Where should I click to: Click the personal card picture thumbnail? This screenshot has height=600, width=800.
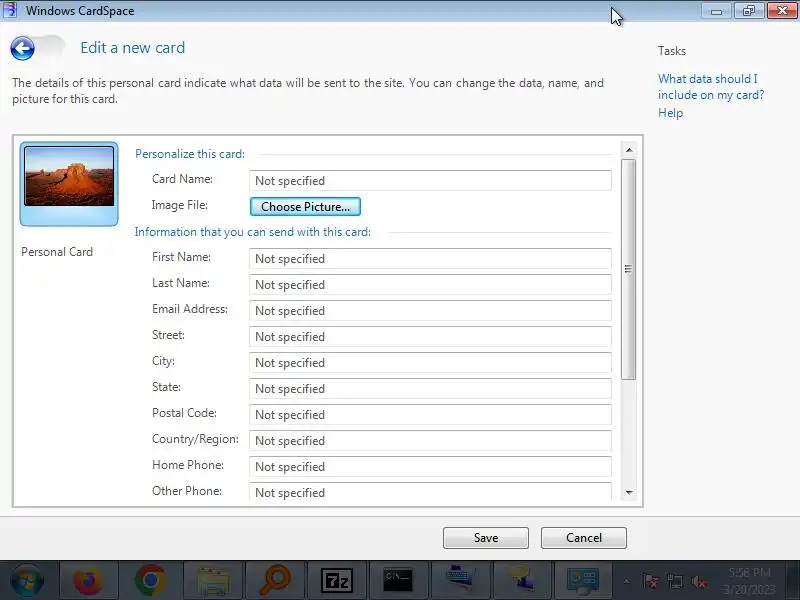point(69,184)
